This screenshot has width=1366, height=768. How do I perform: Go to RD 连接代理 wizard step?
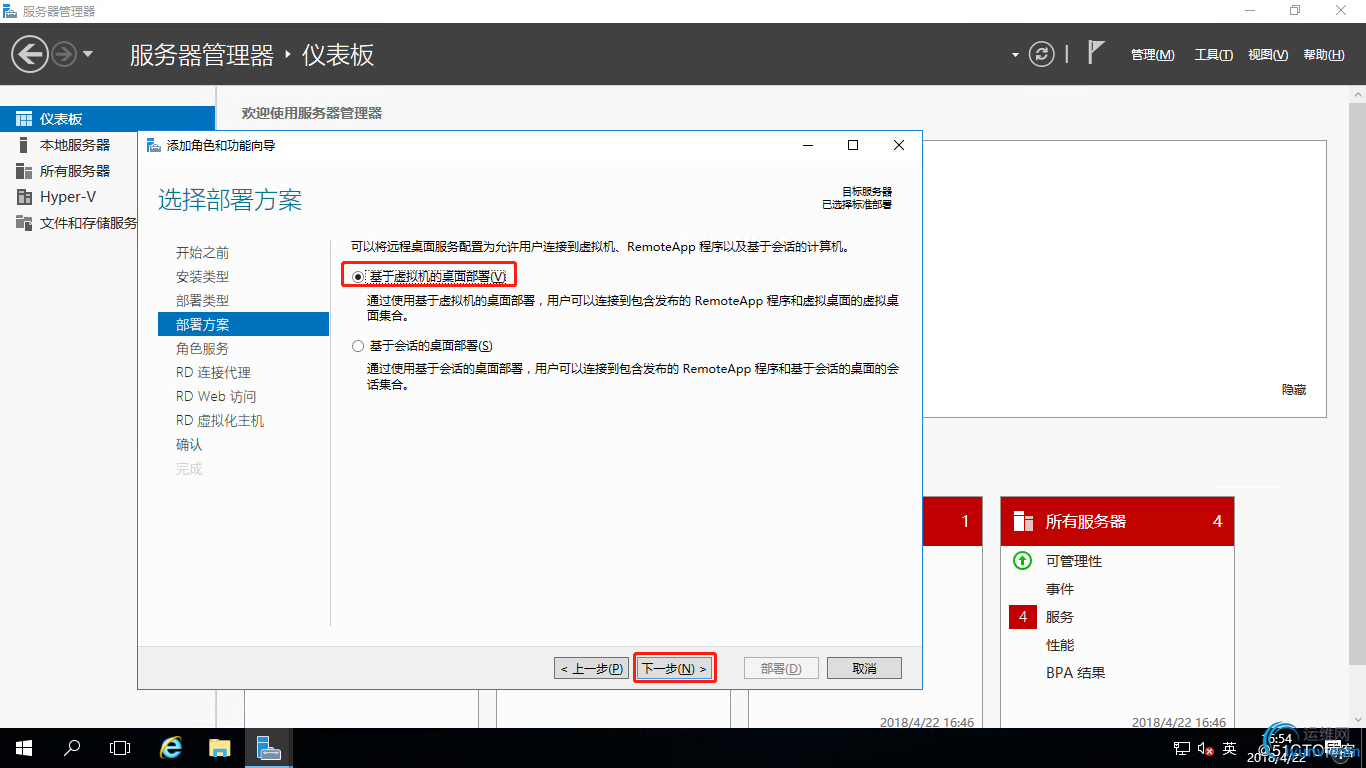click(213, 373)
